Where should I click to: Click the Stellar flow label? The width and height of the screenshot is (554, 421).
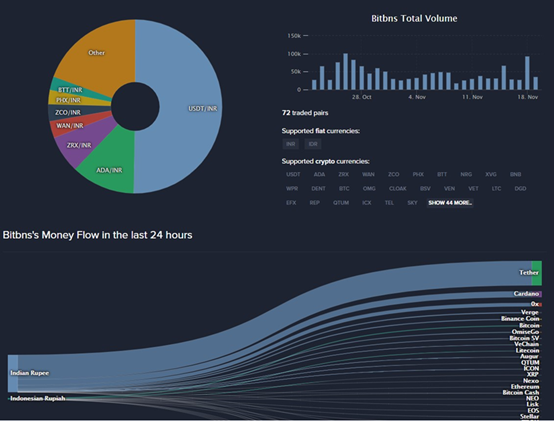[530, 417]
